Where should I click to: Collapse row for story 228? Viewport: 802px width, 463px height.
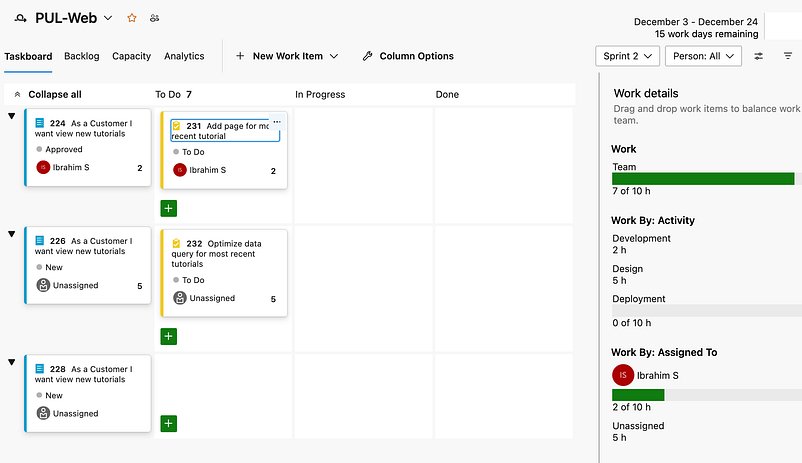click(12, 362)
